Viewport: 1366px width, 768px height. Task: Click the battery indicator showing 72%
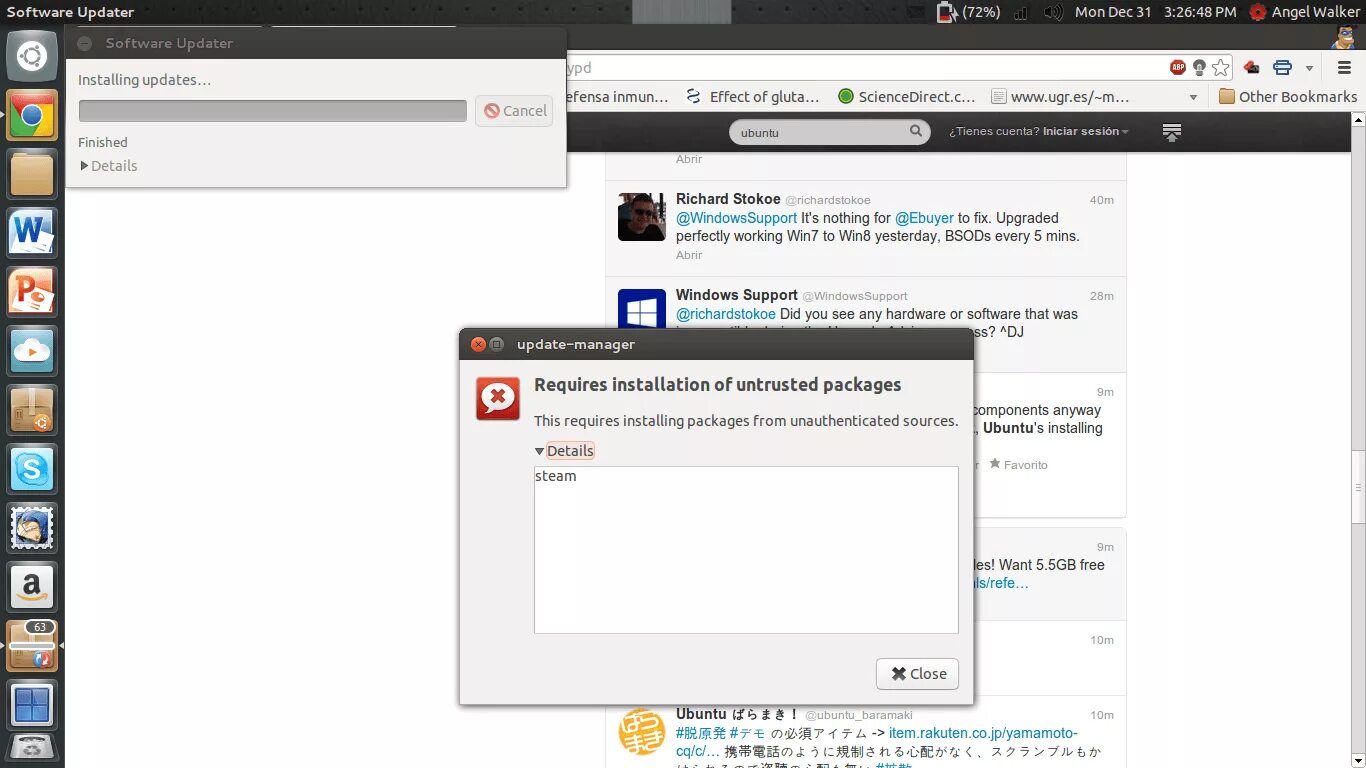coord(969,12)
